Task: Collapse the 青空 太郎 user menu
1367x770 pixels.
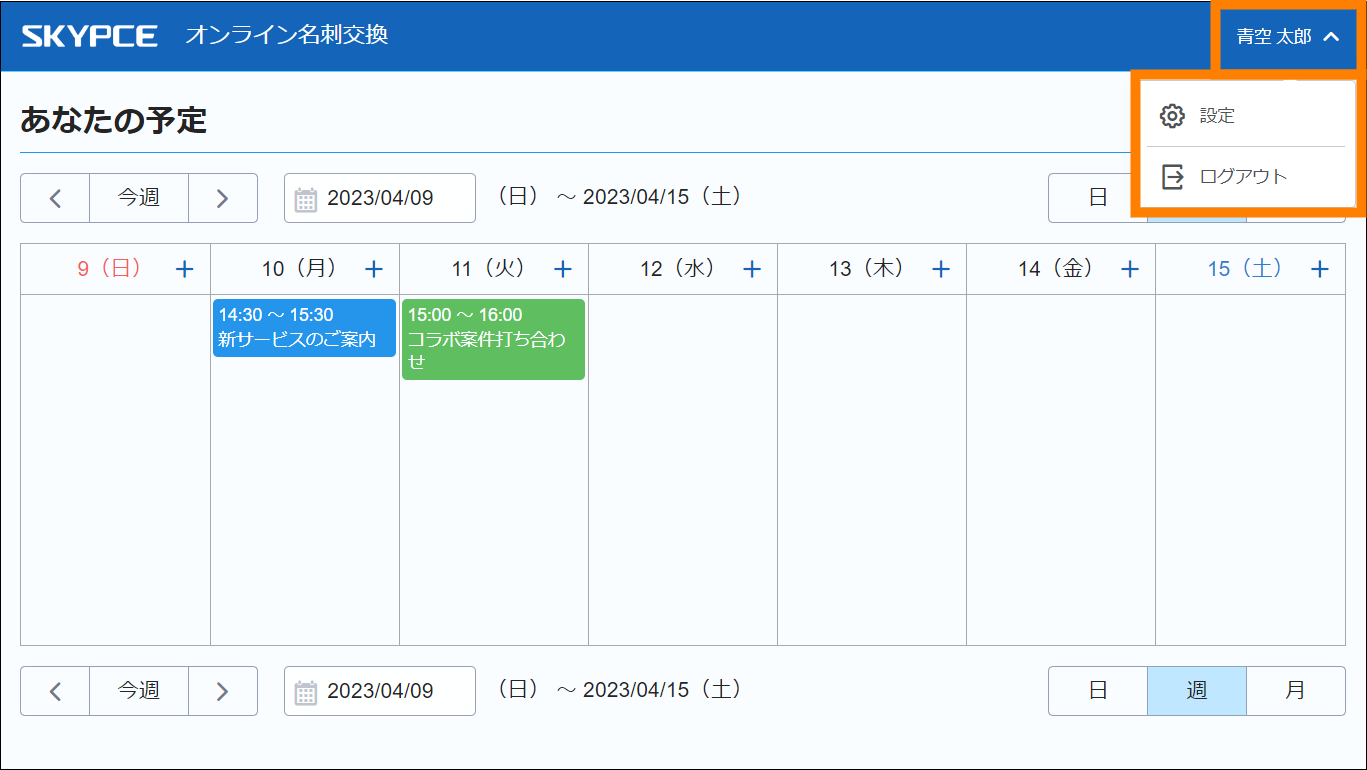Action: (1287, 37)
